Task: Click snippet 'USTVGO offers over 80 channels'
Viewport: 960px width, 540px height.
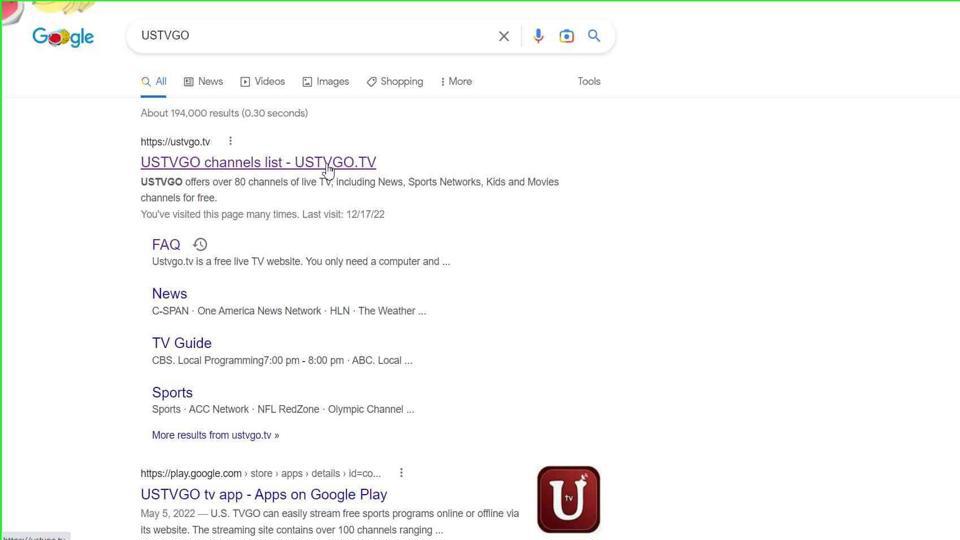Action: 350,190
